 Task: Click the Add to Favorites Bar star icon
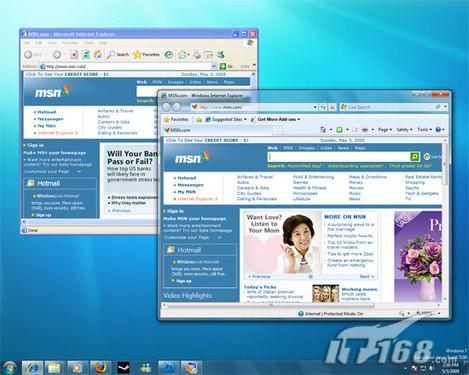coord(199,119)
